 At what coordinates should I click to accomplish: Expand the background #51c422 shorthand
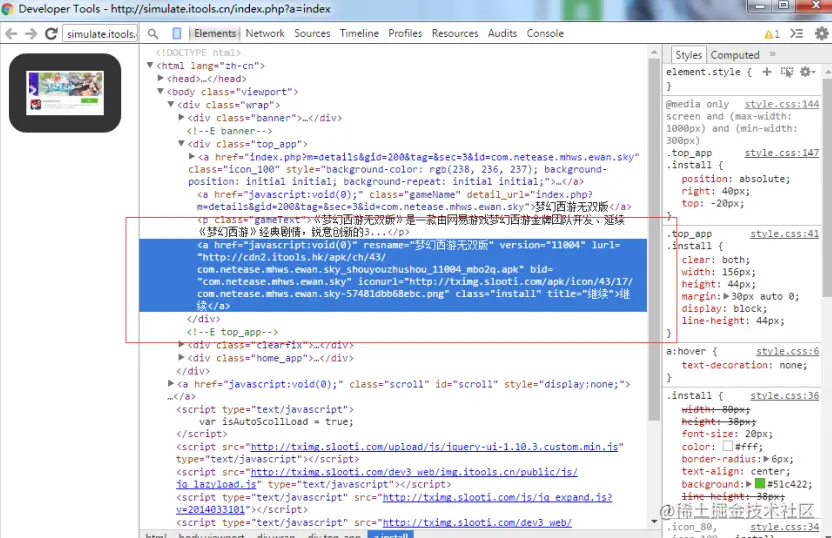[749, 484]
